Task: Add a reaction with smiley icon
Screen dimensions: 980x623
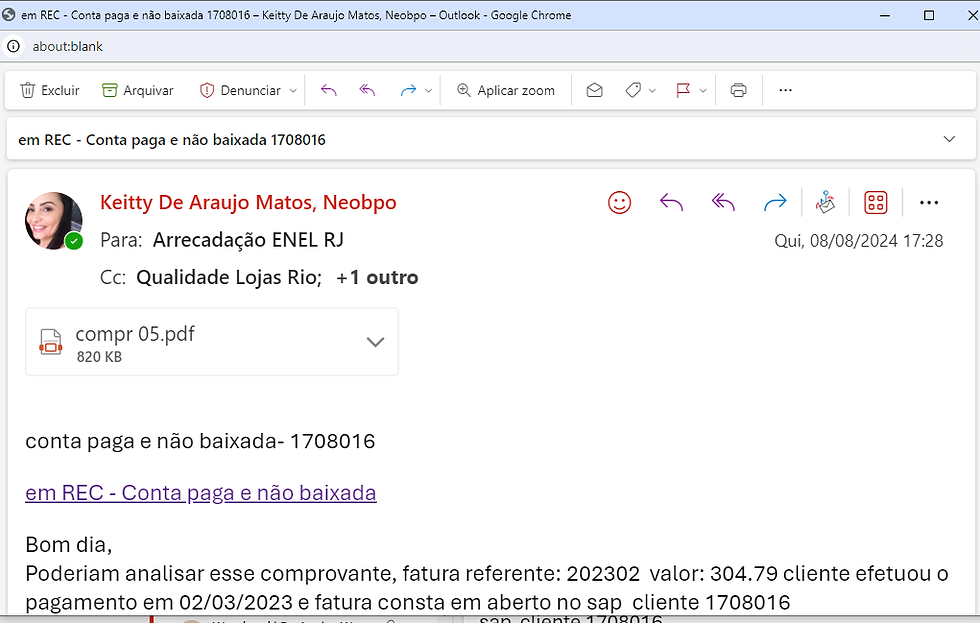Action: tap(619, 202)
